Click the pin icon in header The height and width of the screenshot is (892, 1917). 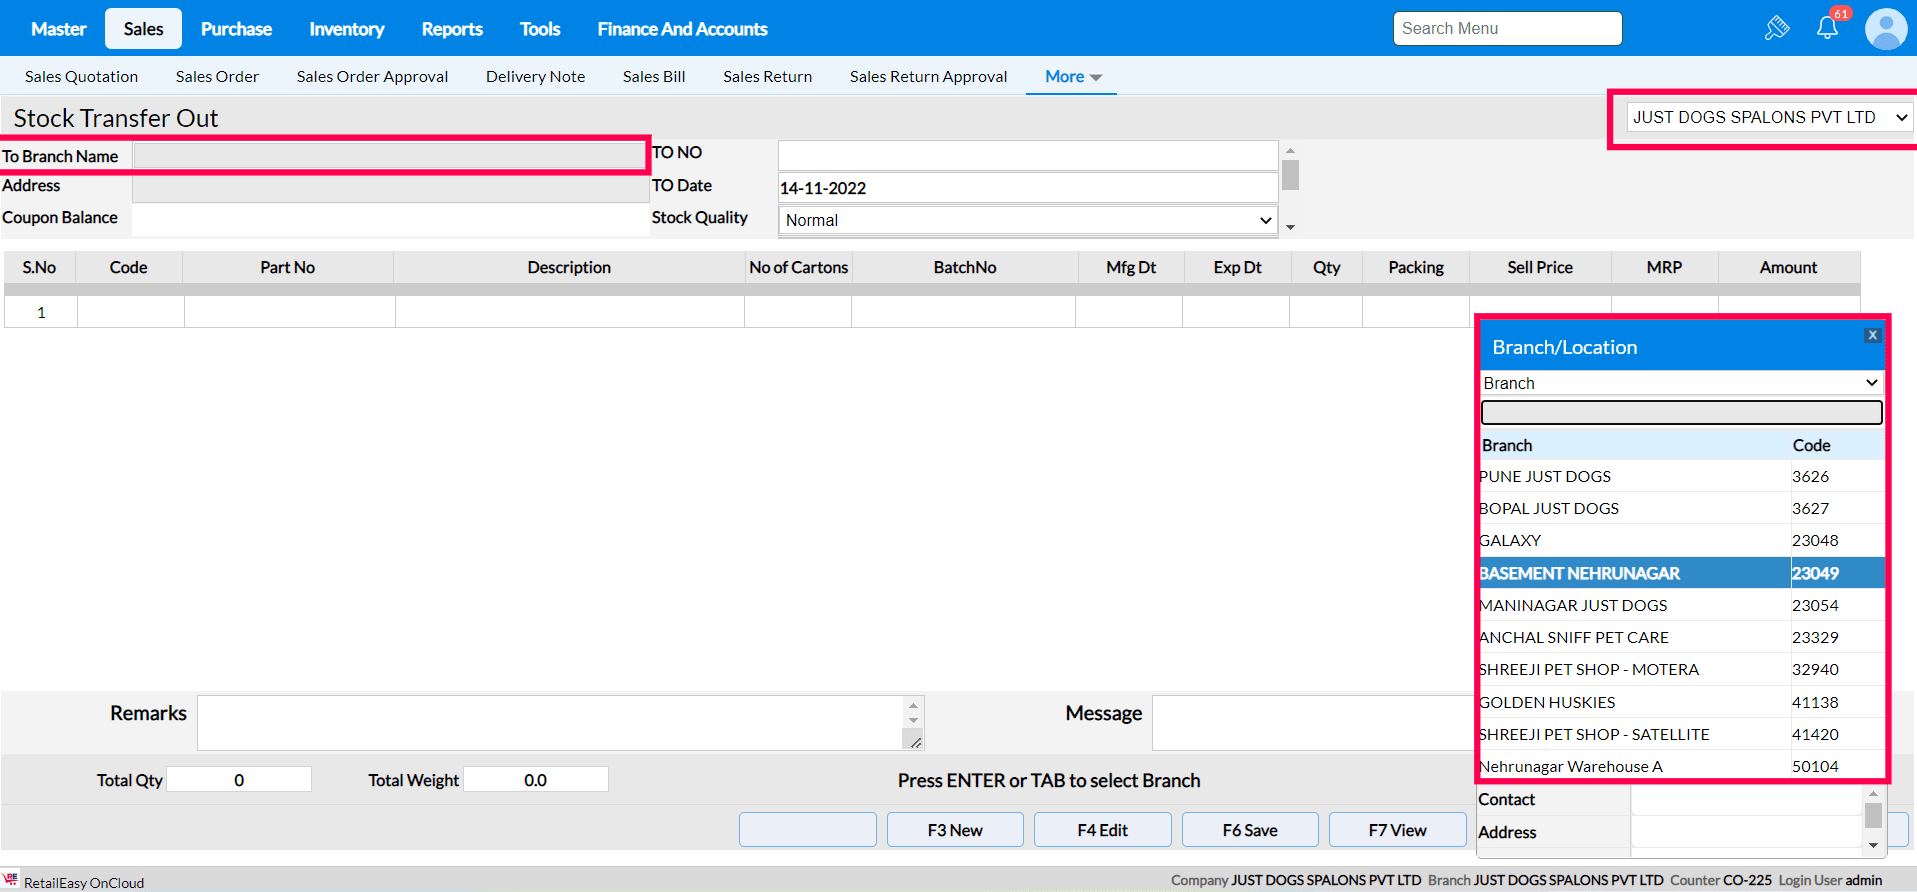[1776, 28]
